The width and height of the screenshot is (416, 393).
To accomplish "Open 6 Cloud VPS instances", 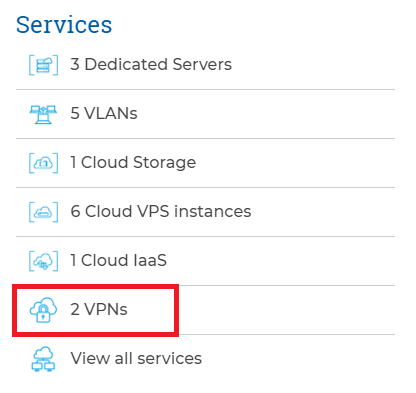I will (x=161, y=211).
